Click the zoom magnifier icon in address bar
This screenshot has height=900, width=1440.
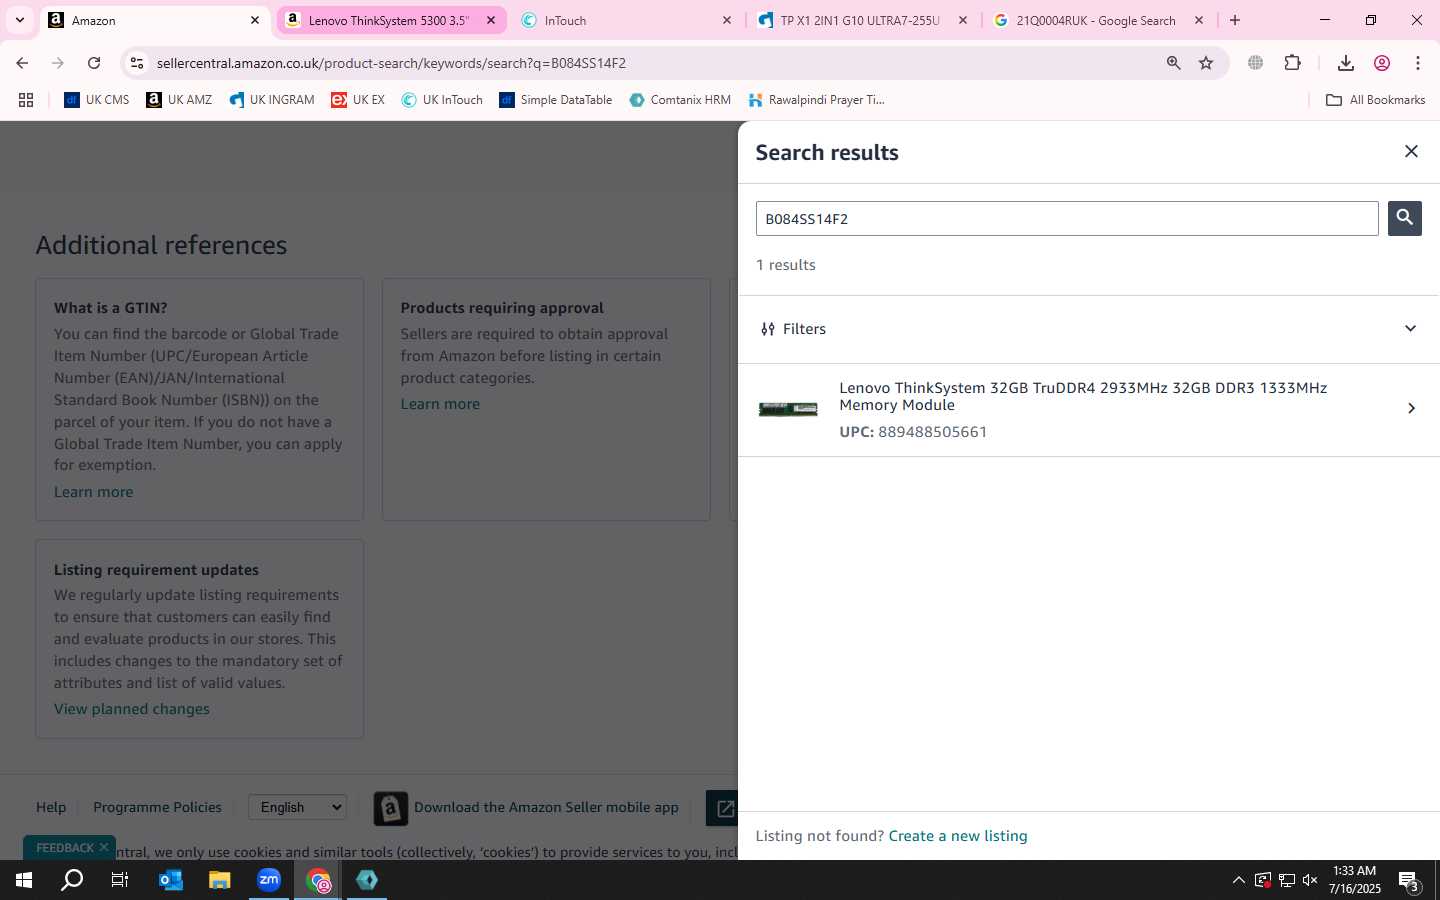pos(1173,63)
